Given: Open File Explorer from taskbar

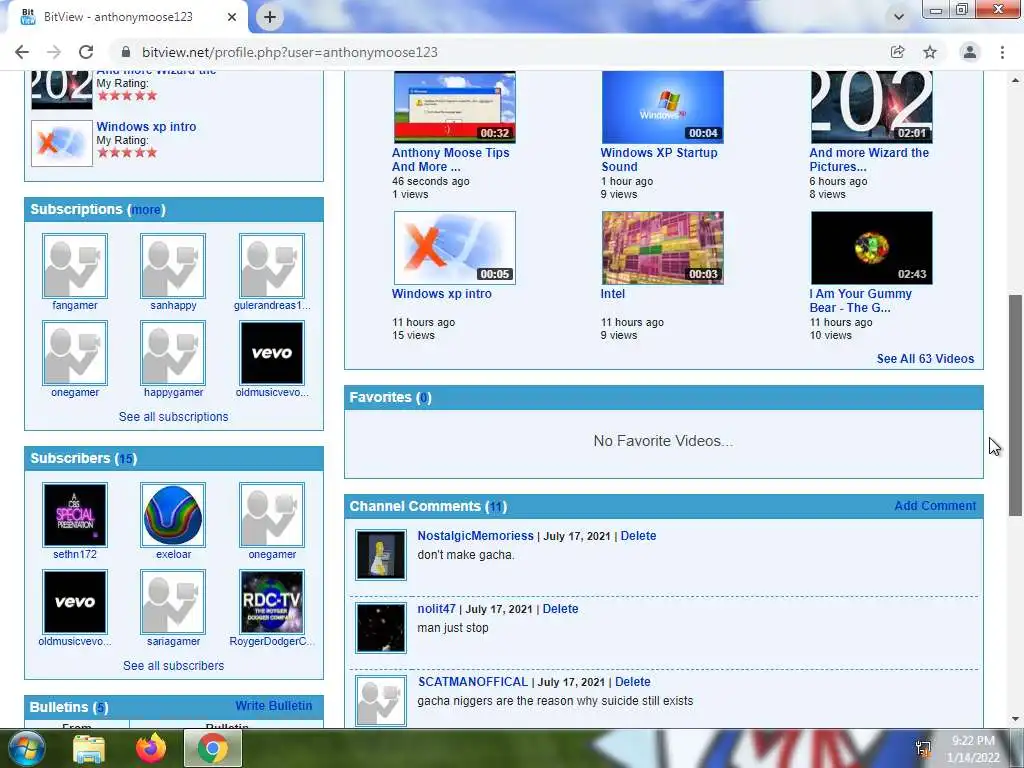Looking at the screenshot, I should pos(88,748).
